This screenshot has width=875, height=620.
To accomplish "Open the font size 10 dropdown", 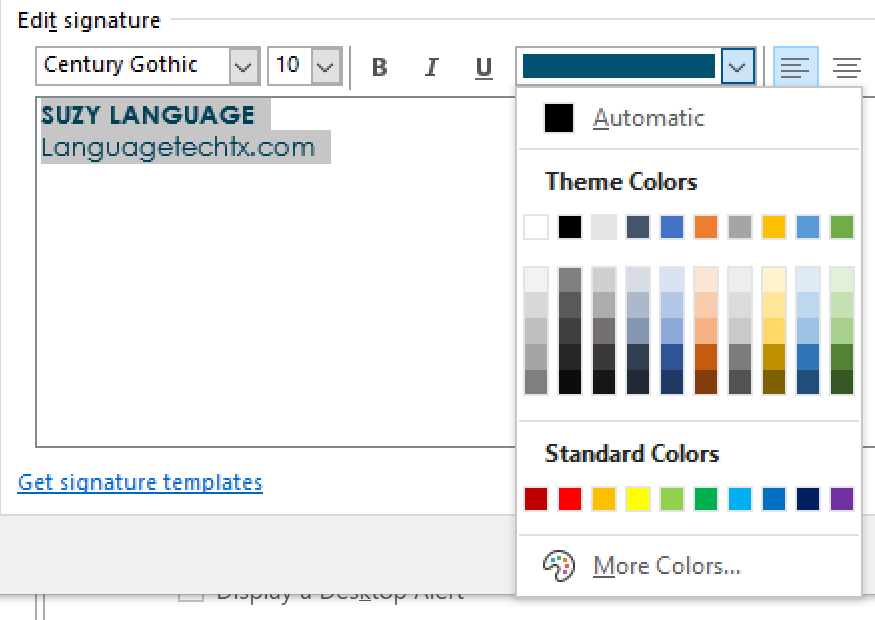I will tap(325, 67).
